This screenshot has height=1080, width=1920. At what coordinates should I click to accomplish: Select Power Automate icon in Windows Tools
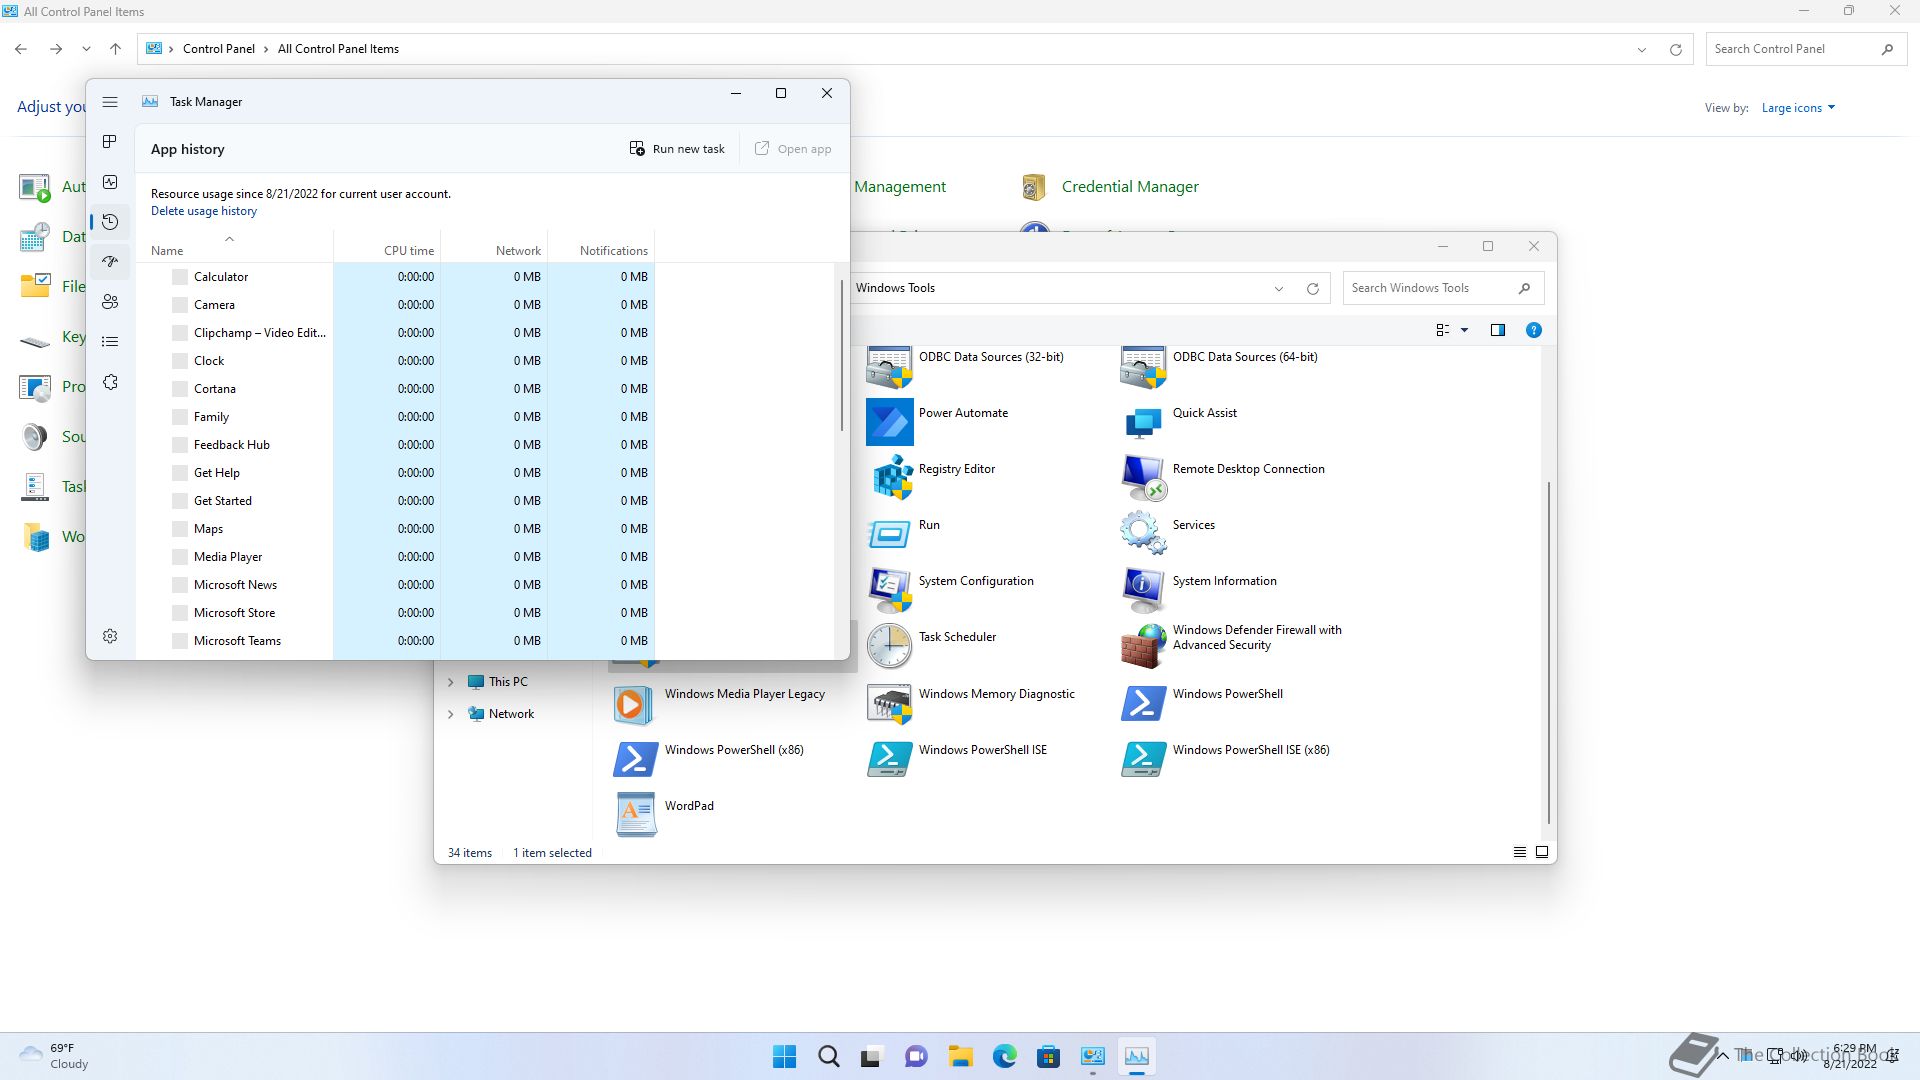point(889,421)
